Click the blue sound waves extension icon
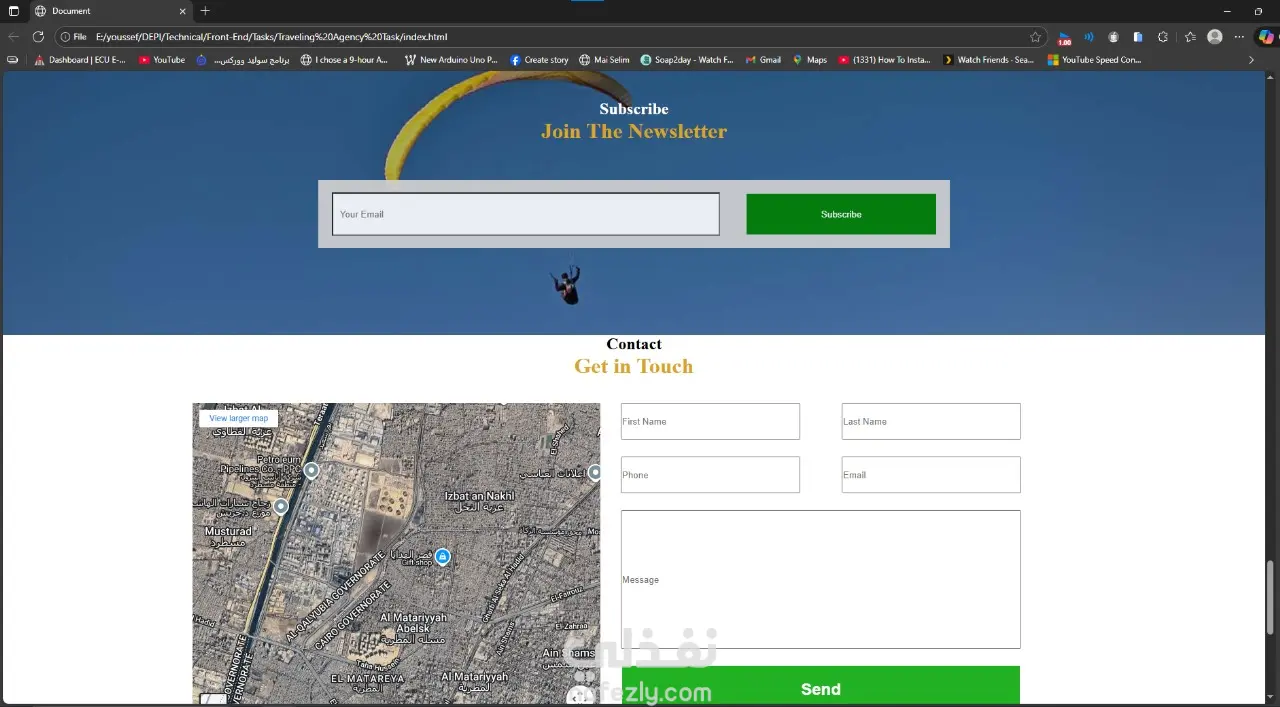1280x707 pixels. point(1089,37)
